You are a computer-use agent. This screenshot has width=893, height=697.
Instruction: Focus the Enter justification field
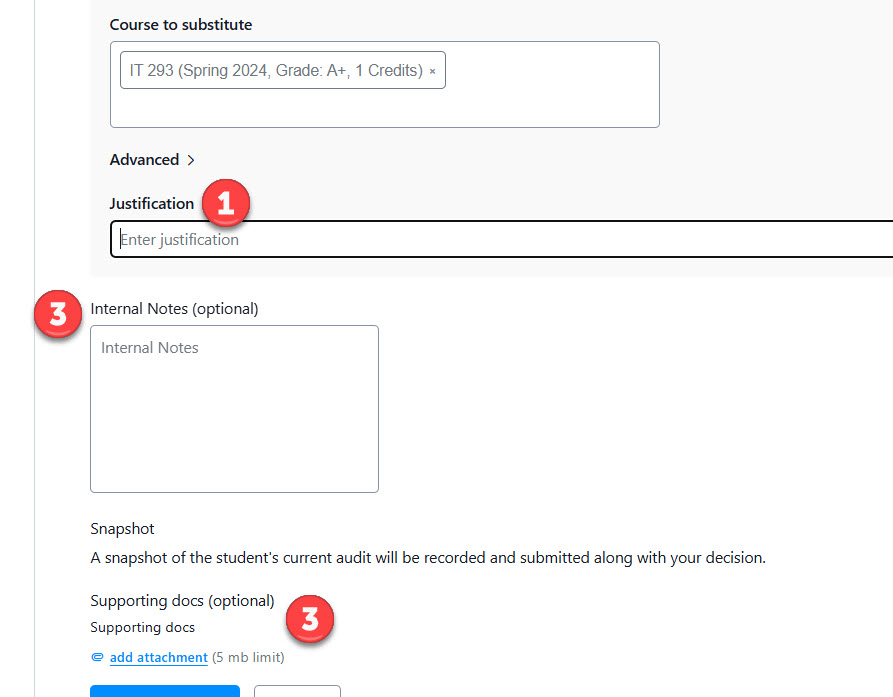pyautogui.click(x=500, y=240)
